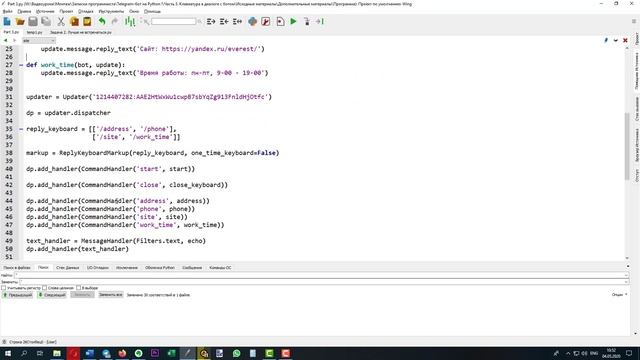Close the current editor with red X
The width and height of the screenshot is (640, 360).
click(625, 40)
